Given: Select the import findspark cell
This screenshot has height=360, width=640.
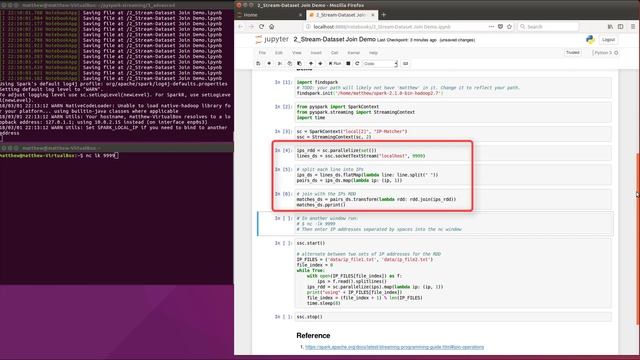Looking at the screenshot, I should 453,88.
